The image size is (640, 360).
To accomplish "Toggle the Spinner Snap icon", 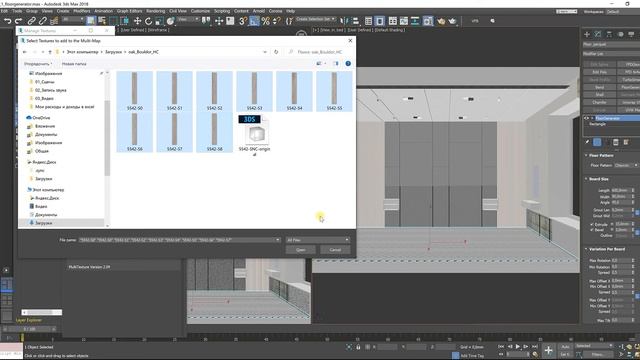I will coord(276,21).
